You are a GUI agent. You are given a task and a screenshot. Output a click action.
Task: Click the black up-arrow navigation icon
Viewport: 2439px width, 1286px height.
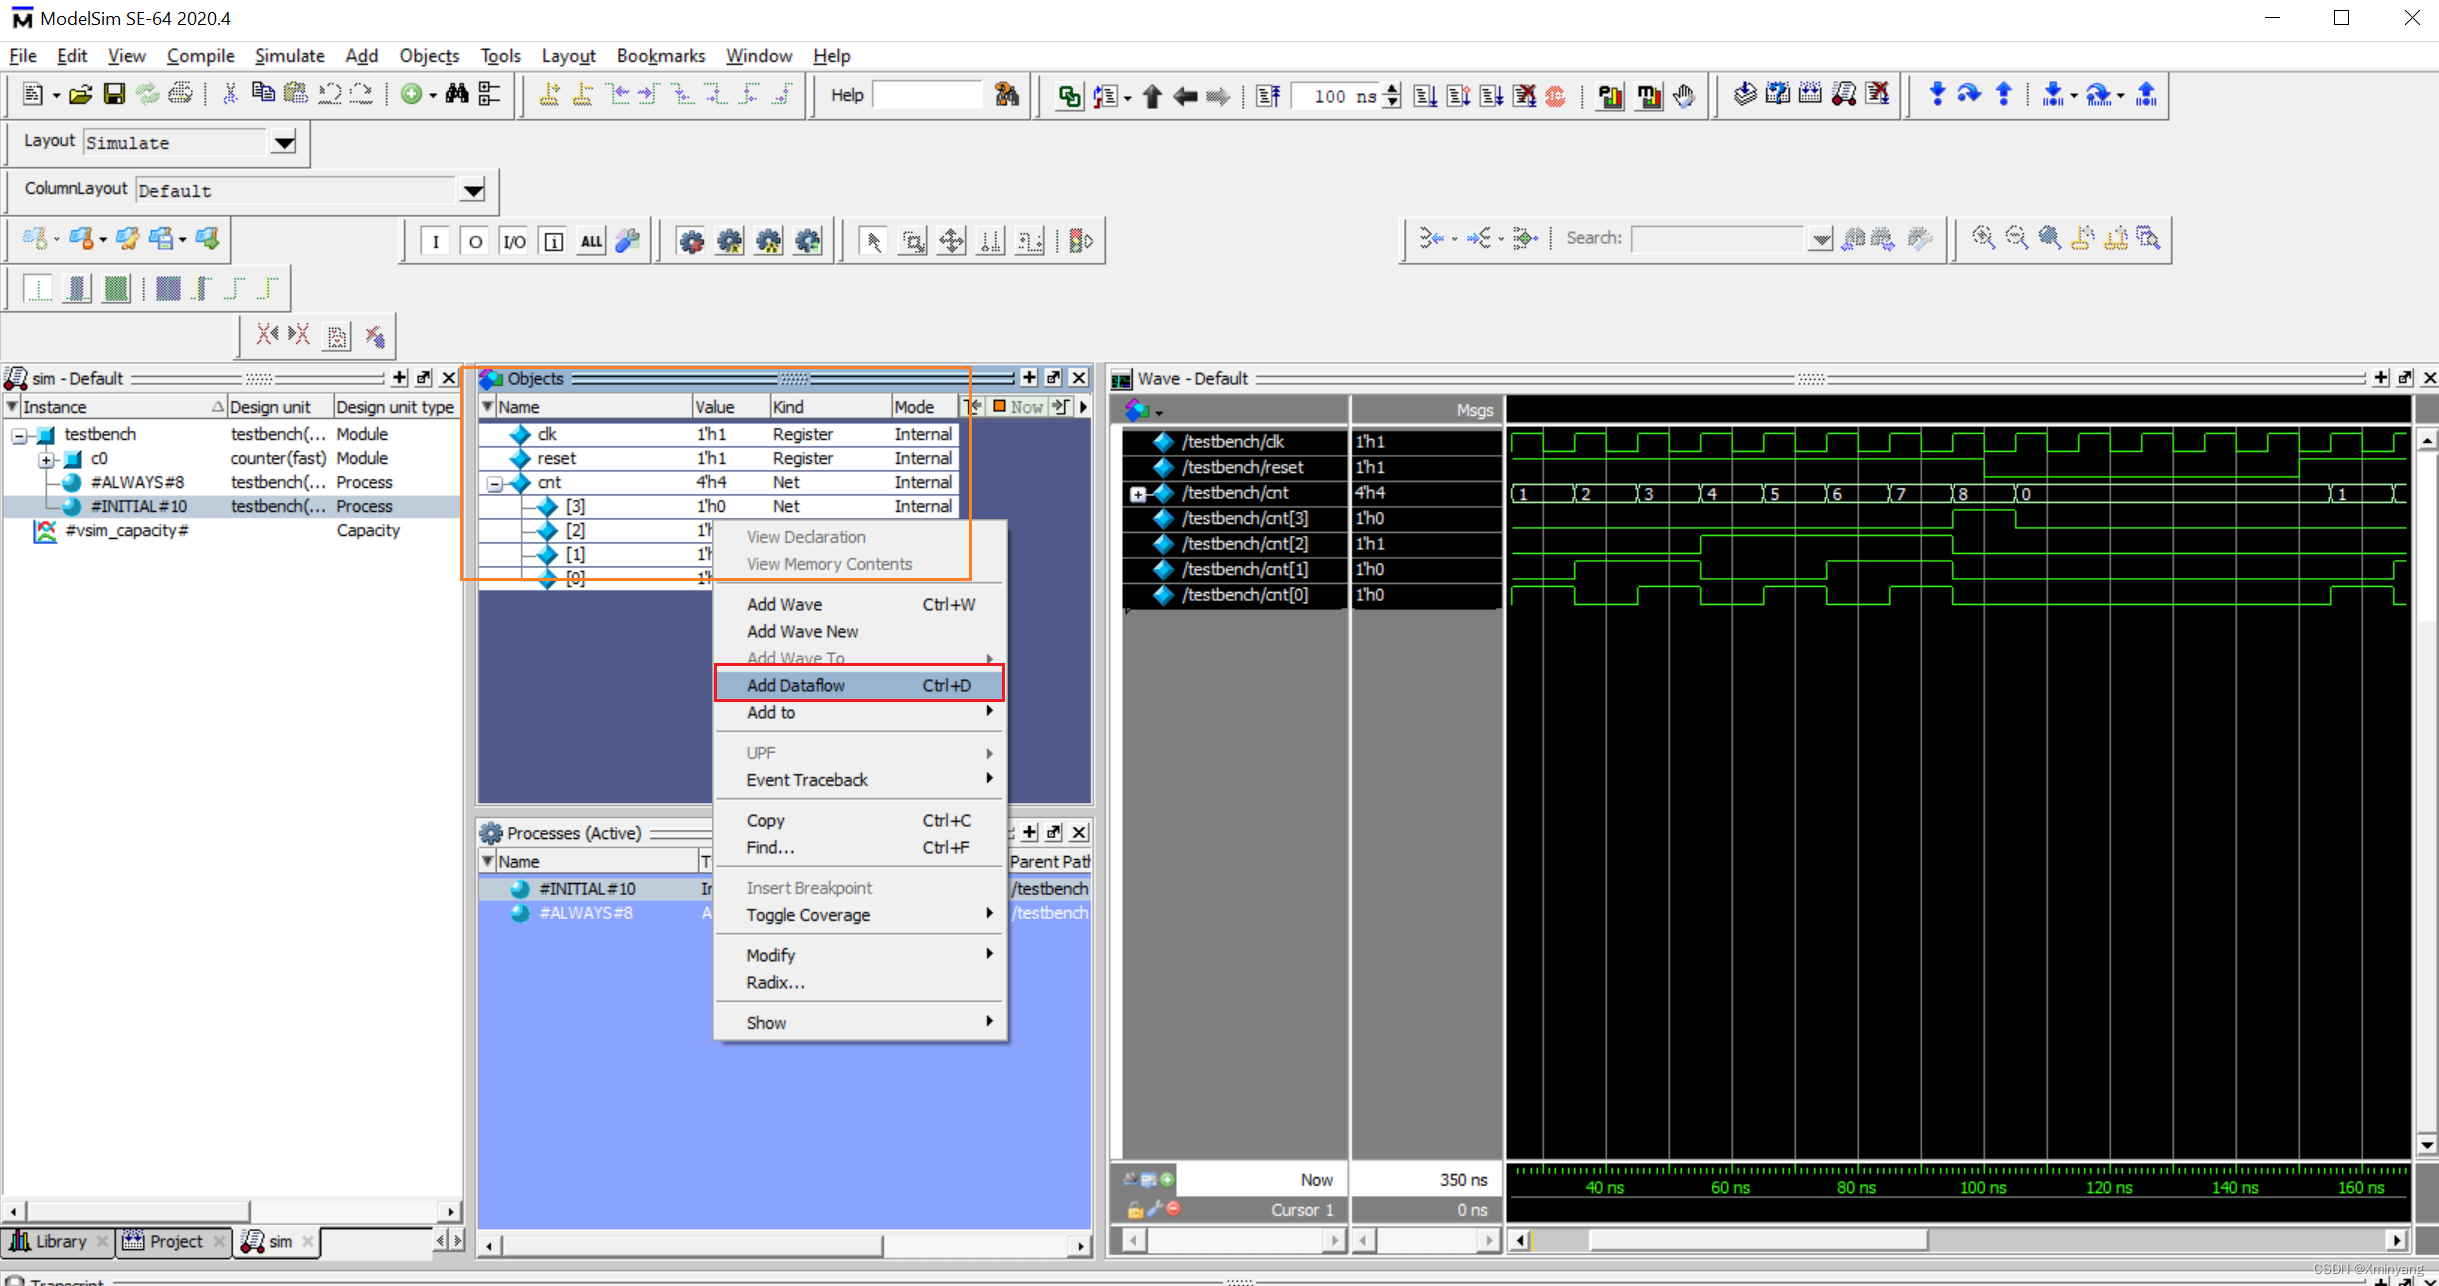tap(1152, 96)
